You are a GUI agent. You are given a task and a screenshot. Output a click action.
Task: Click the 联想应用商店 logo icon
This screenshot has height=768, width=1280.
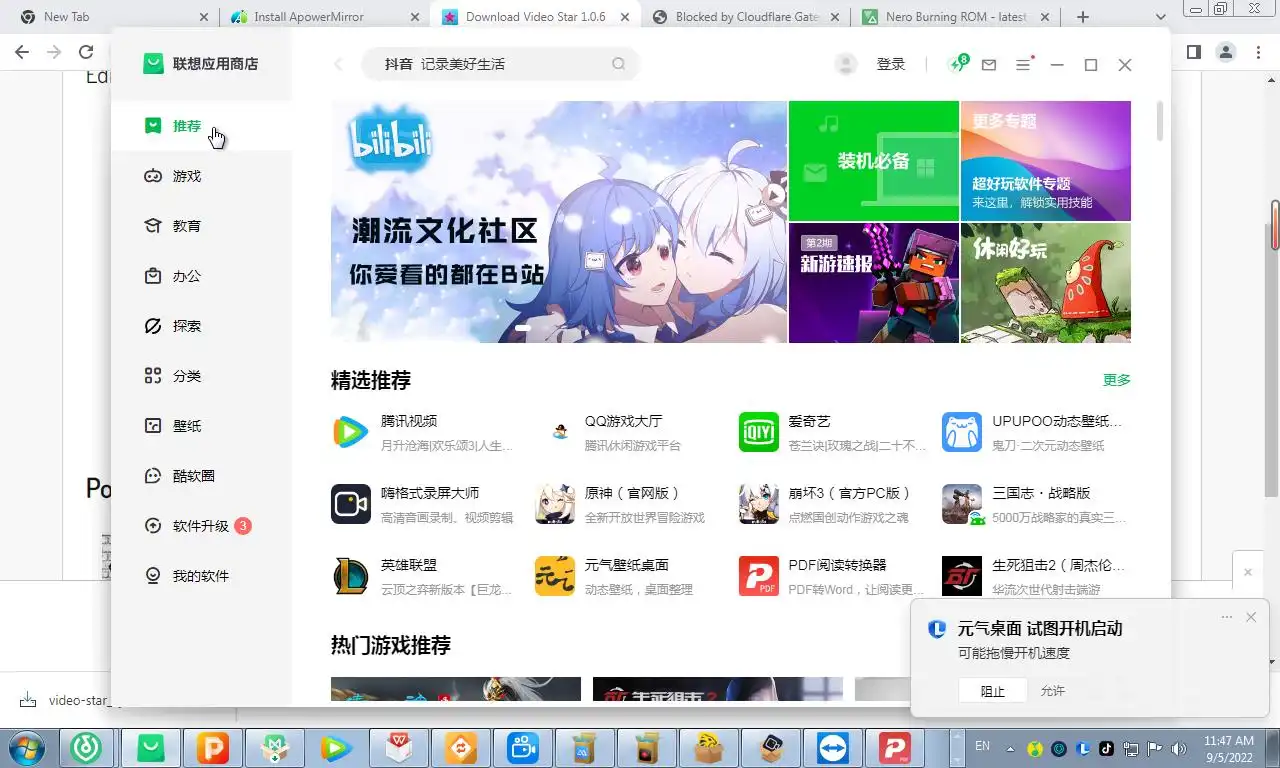point(152,64)
